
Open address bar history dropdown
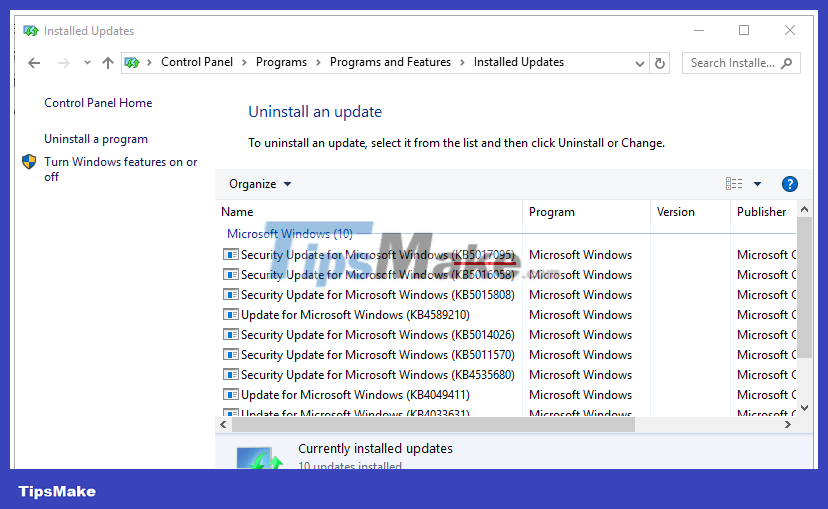click(639, 63)
